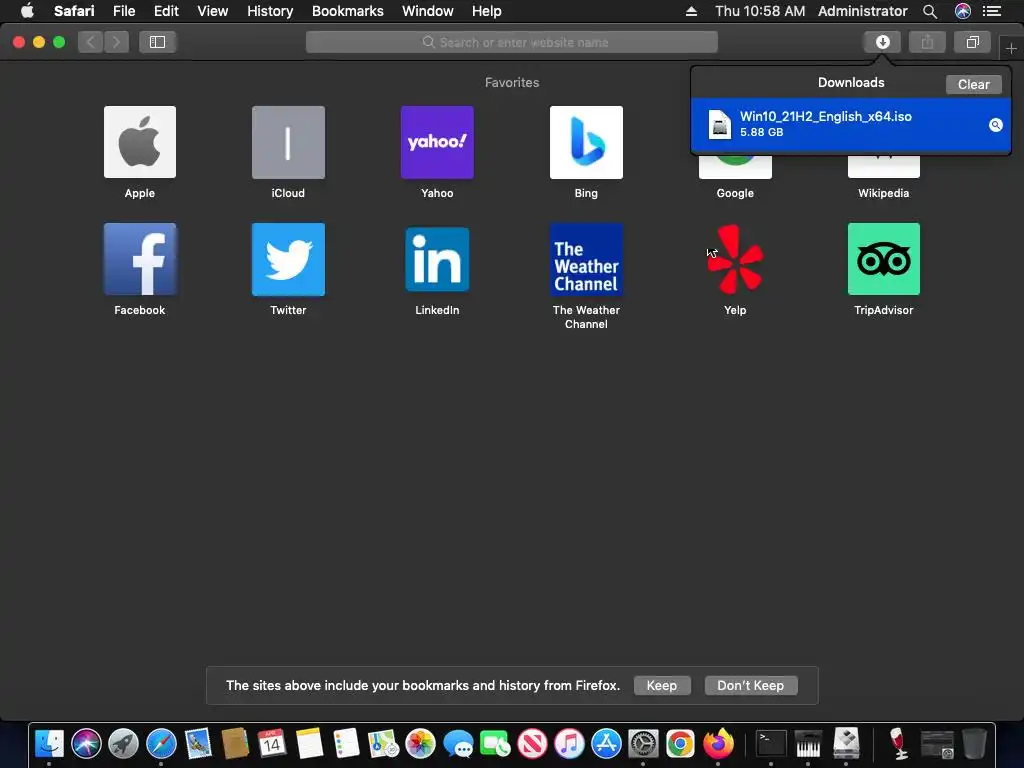Open Reminders from the Dock
Image resolution: width=1024 pixels, height=768 pixels.
tap(346, 743)
